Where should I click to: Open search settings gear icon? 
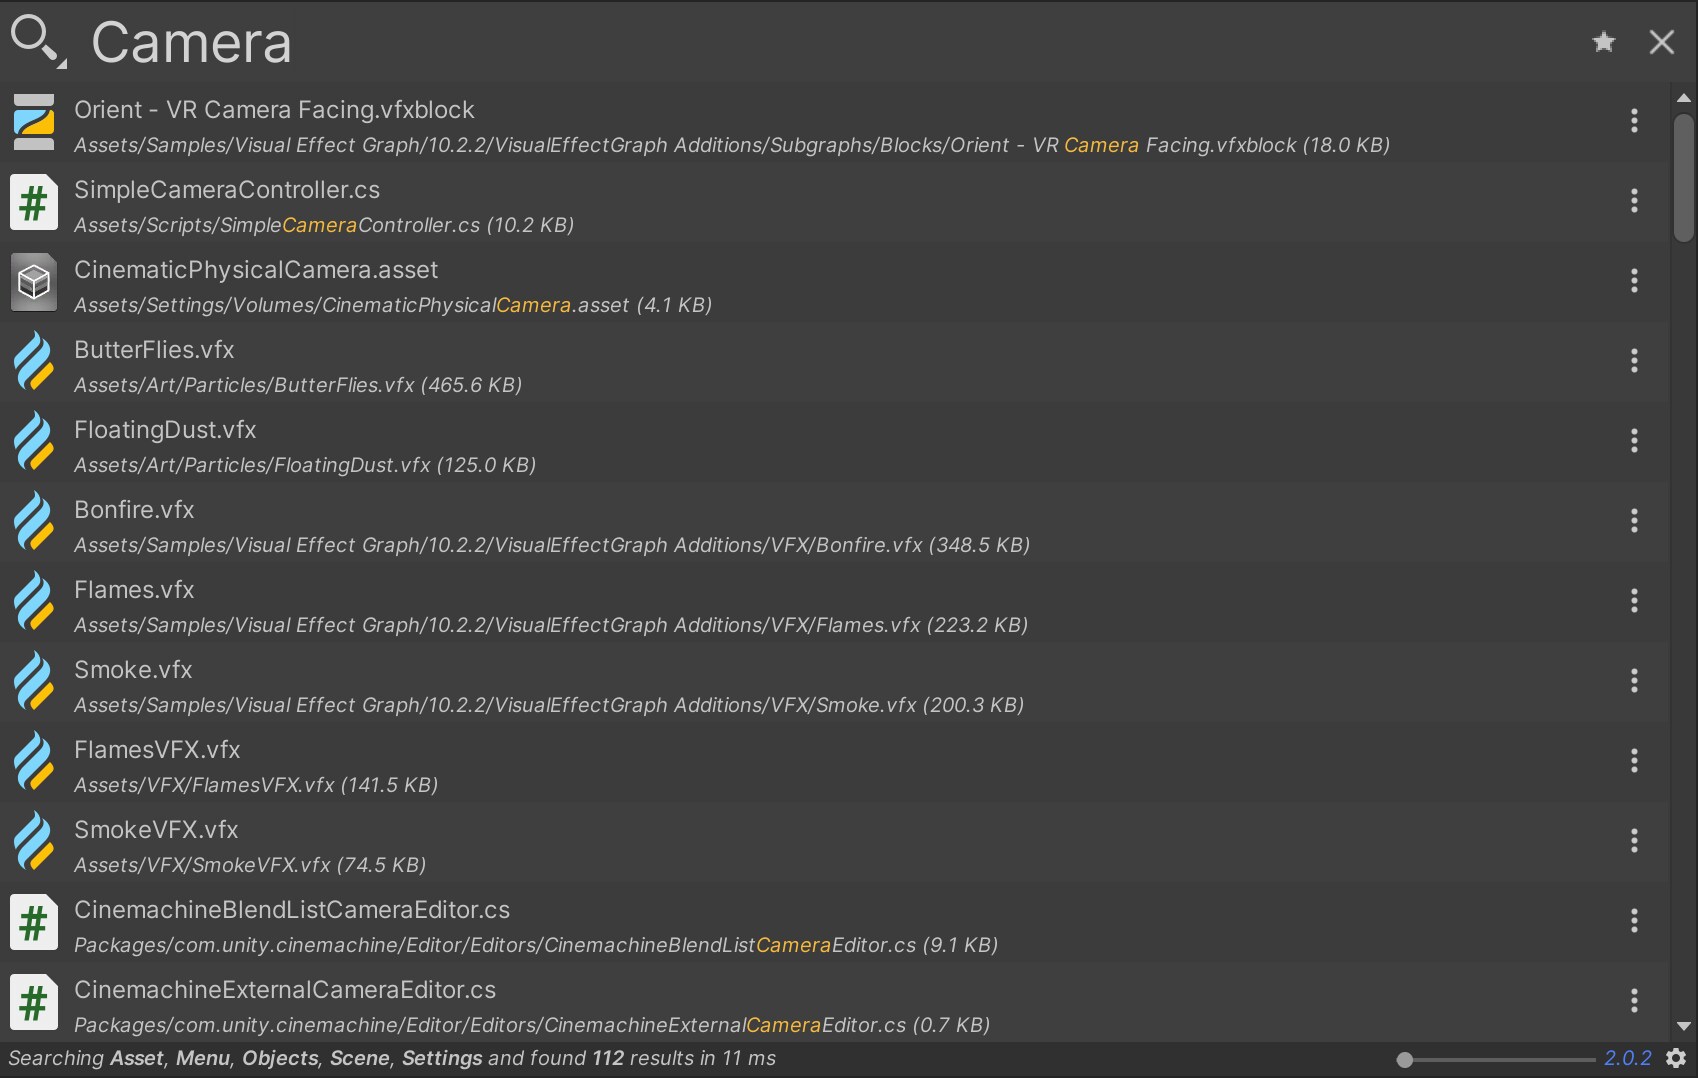1676,1058
